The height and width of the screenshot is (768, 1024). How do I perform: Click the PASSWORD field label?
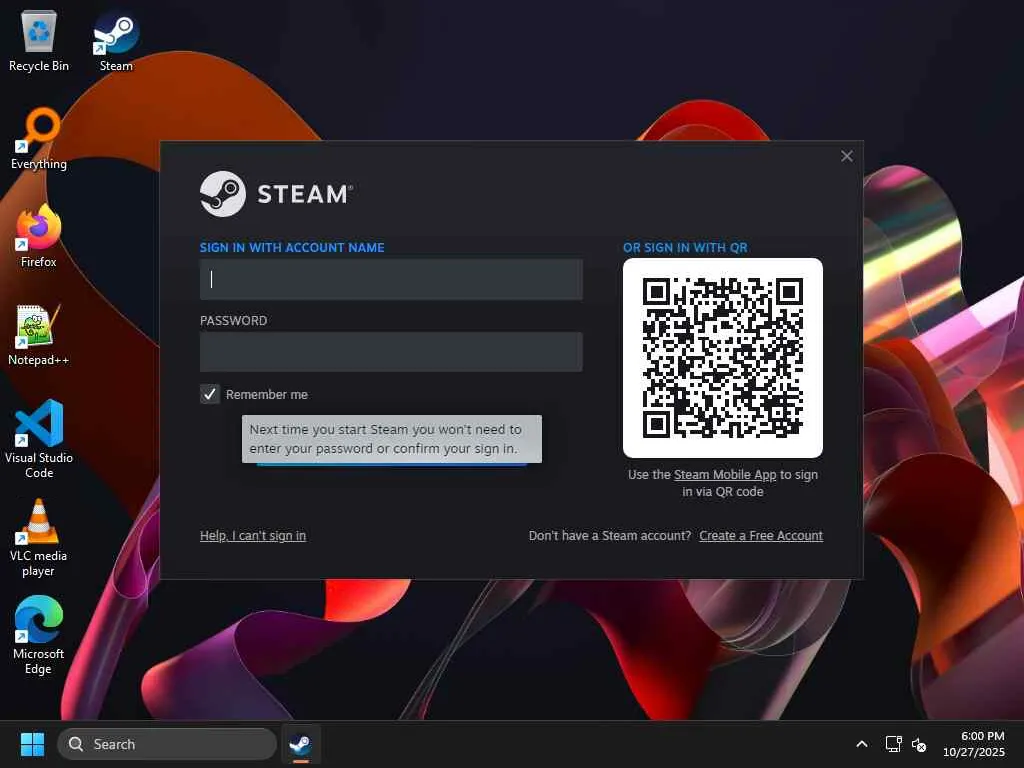(x=233, y=321)
